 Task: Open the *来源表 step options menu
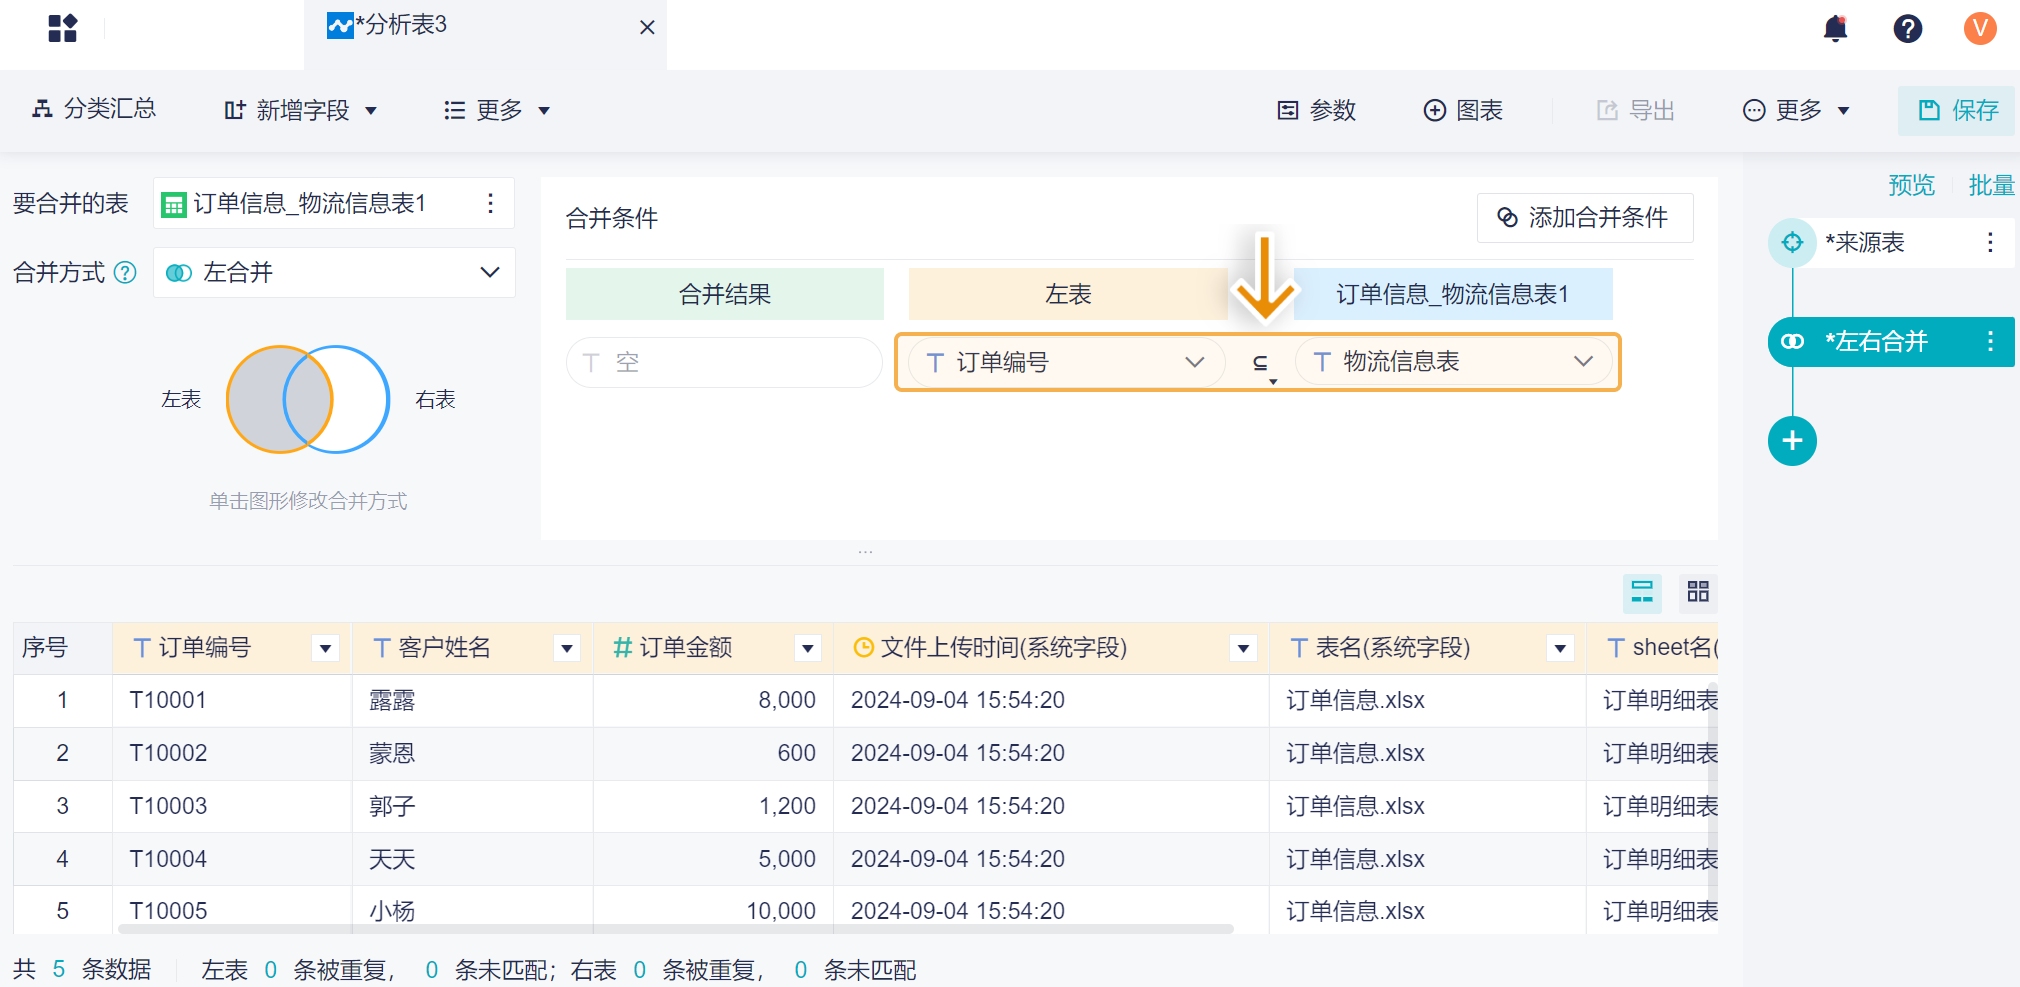[x=1990, y=242]
